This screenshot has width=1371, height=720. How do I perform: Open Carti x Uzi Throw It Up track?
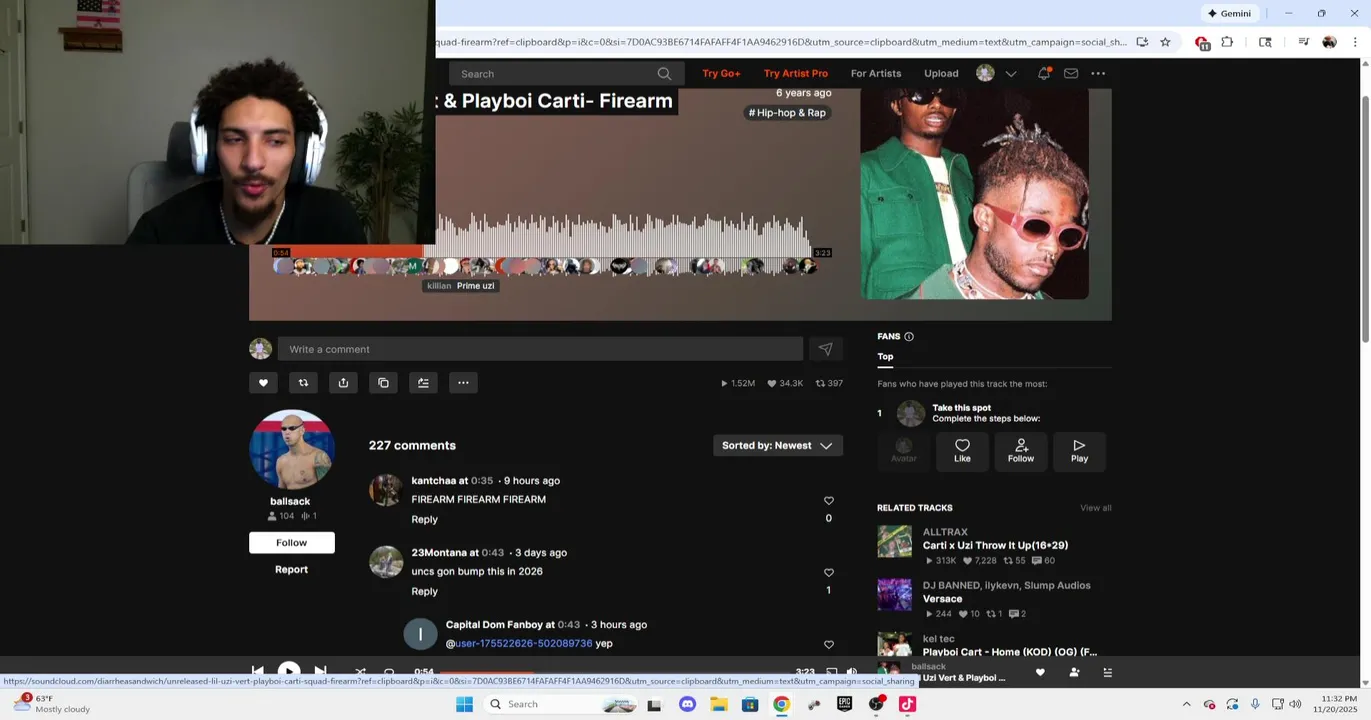(995, 545)
